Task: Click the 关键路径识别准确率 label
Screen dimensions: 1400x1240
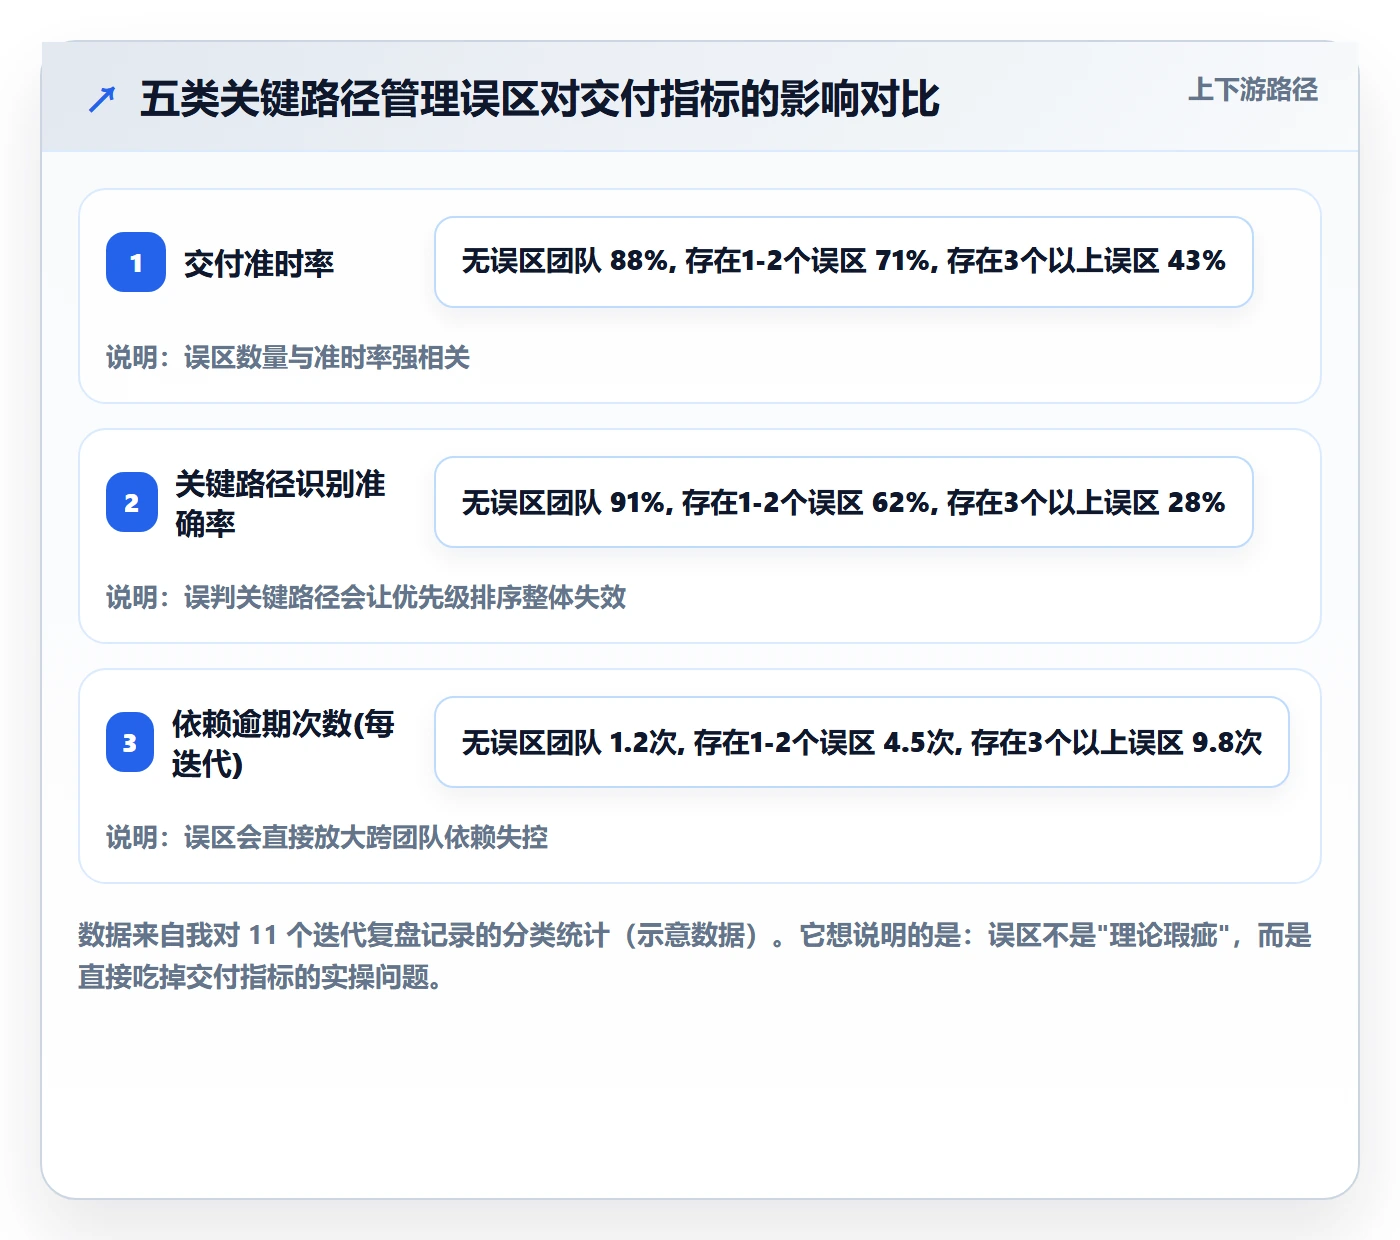Action: tap(280, 503)
